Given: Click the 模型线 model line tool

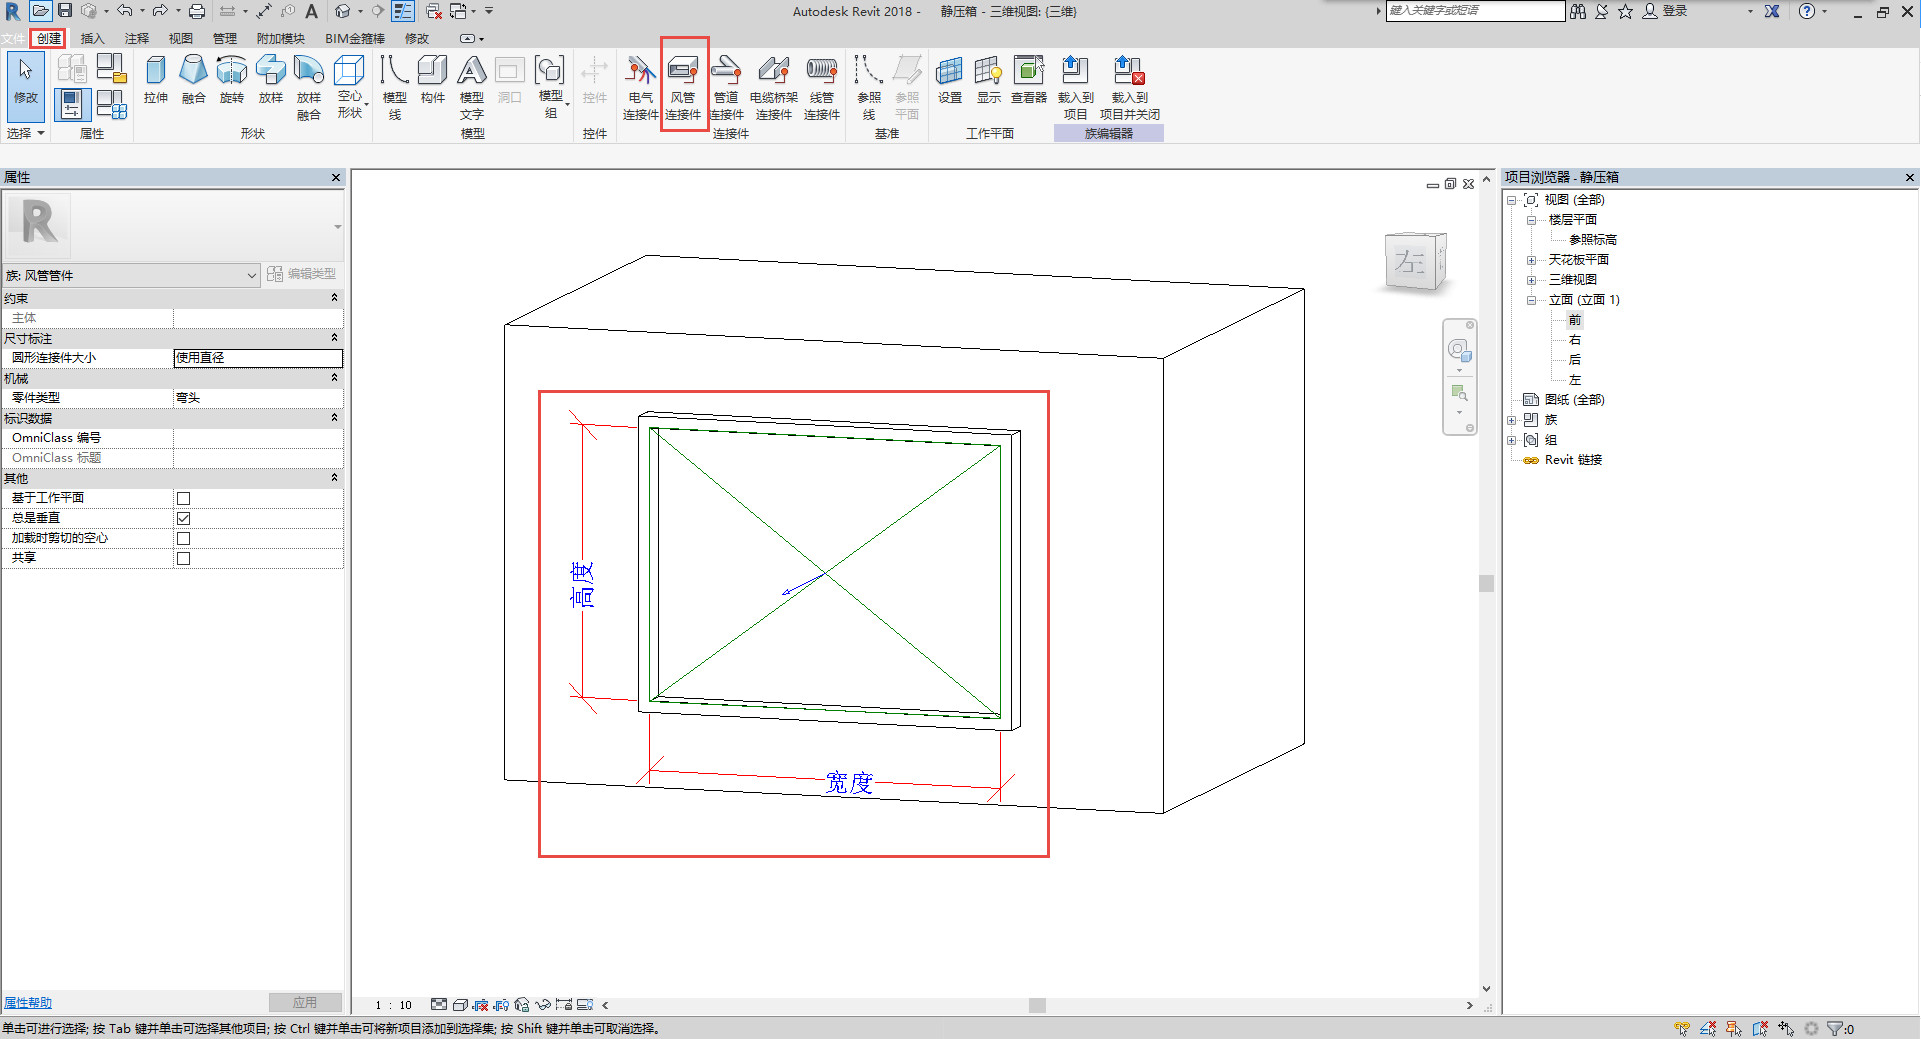Looking at the screenshot, I should coord(395,87).
